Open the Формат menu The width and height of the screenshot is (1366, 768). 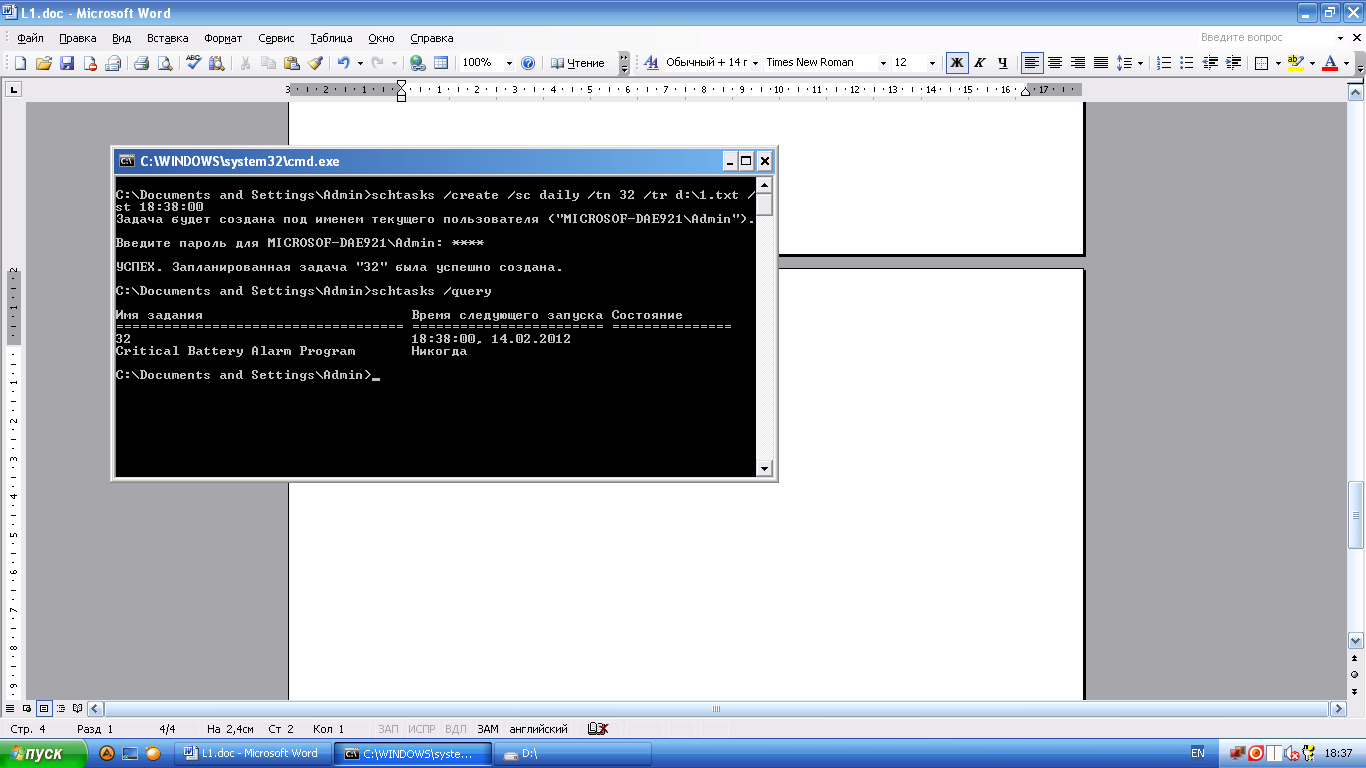click(x=223, y=38)
